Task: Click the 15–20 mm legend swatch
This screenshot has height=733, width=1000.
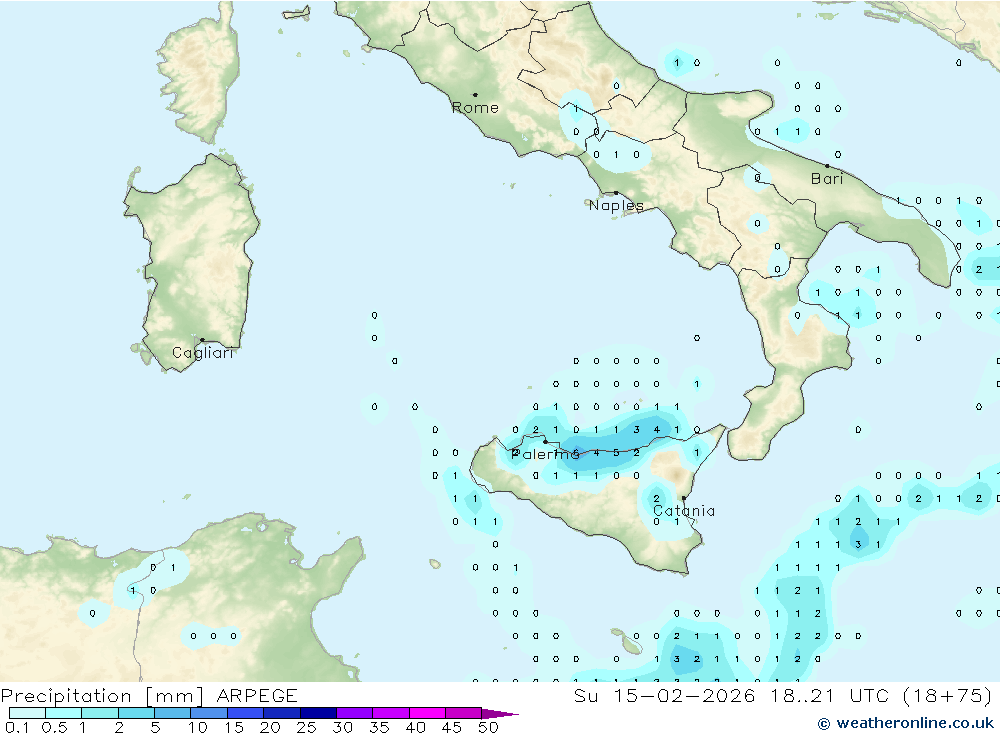Action: (246, 713)
